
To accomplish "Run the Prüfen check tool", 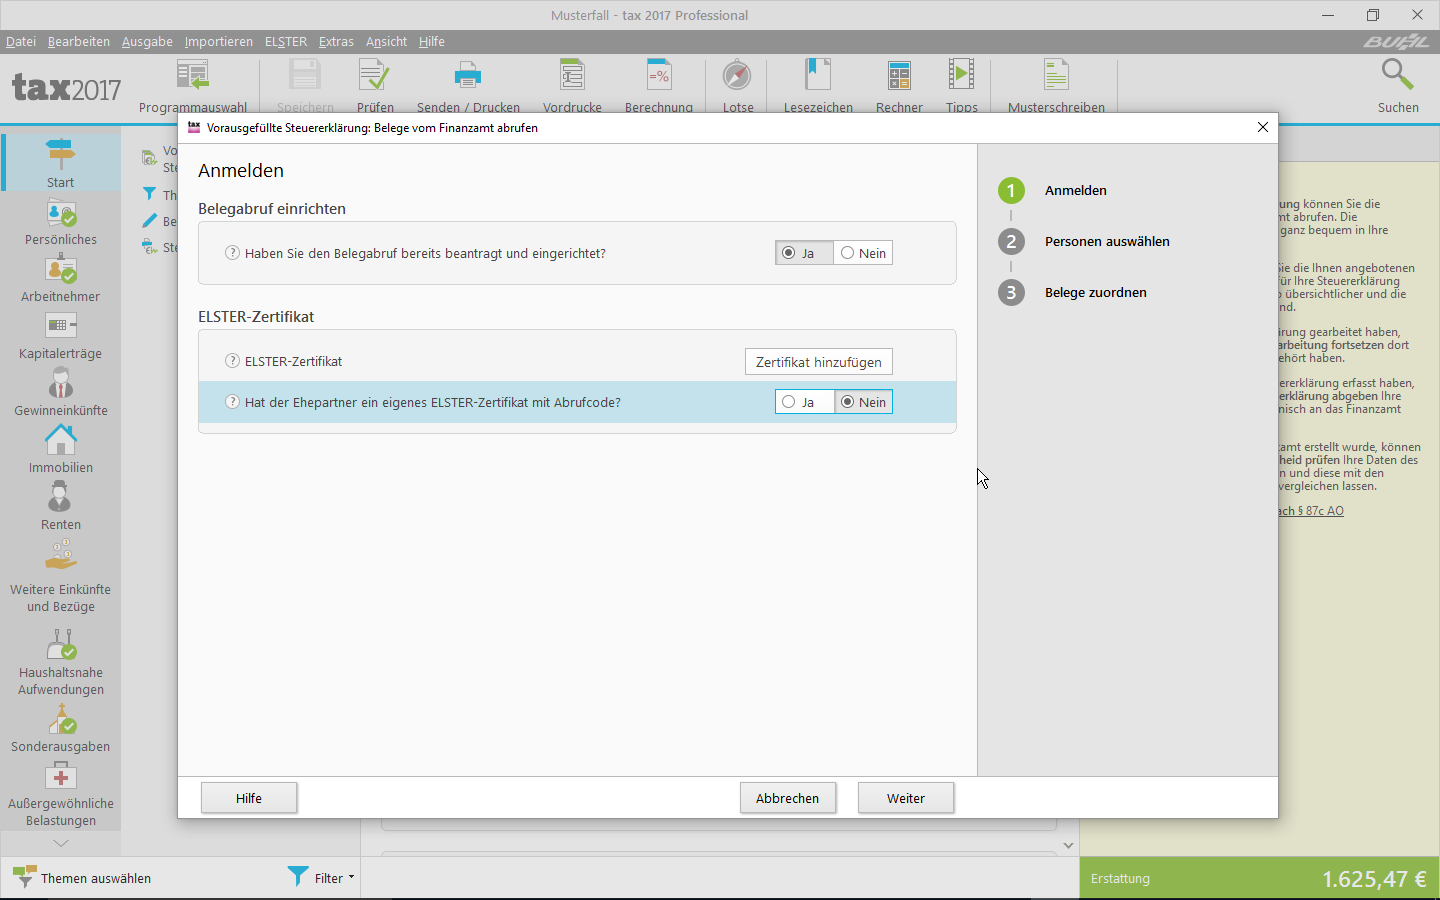I will coord(375,86).
